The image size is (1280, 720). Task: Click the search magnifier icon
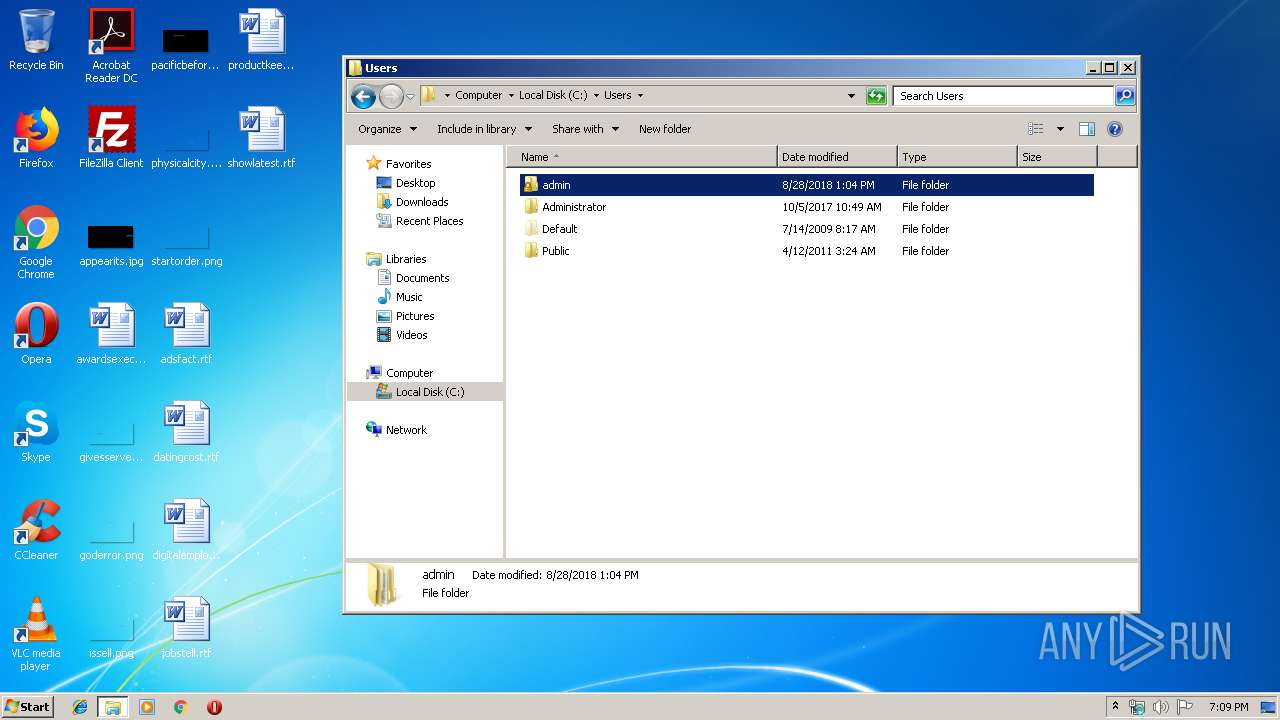1125,96
